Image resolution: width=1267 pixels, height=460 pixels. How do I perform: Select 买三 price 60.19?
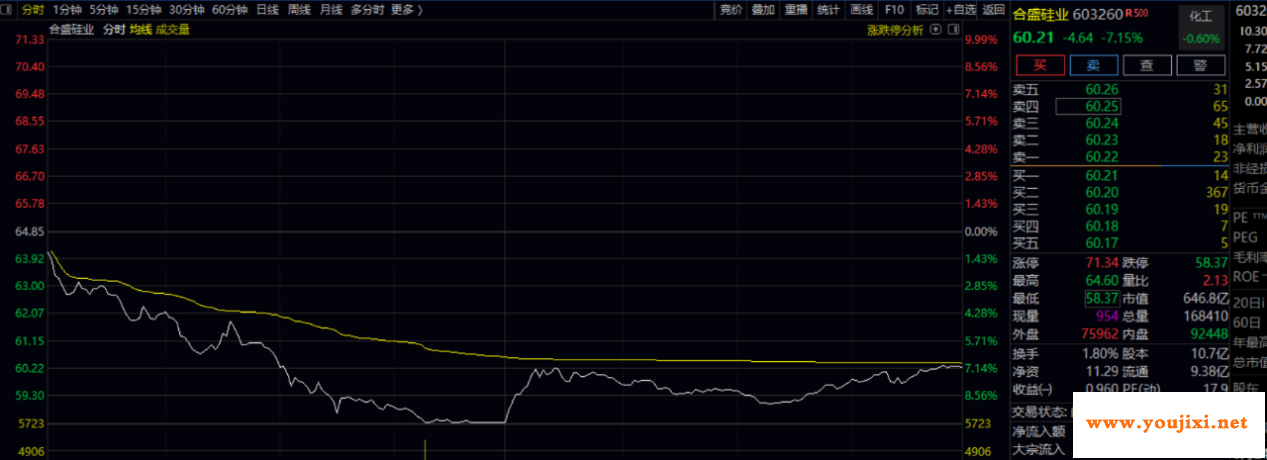[1102, 209]
